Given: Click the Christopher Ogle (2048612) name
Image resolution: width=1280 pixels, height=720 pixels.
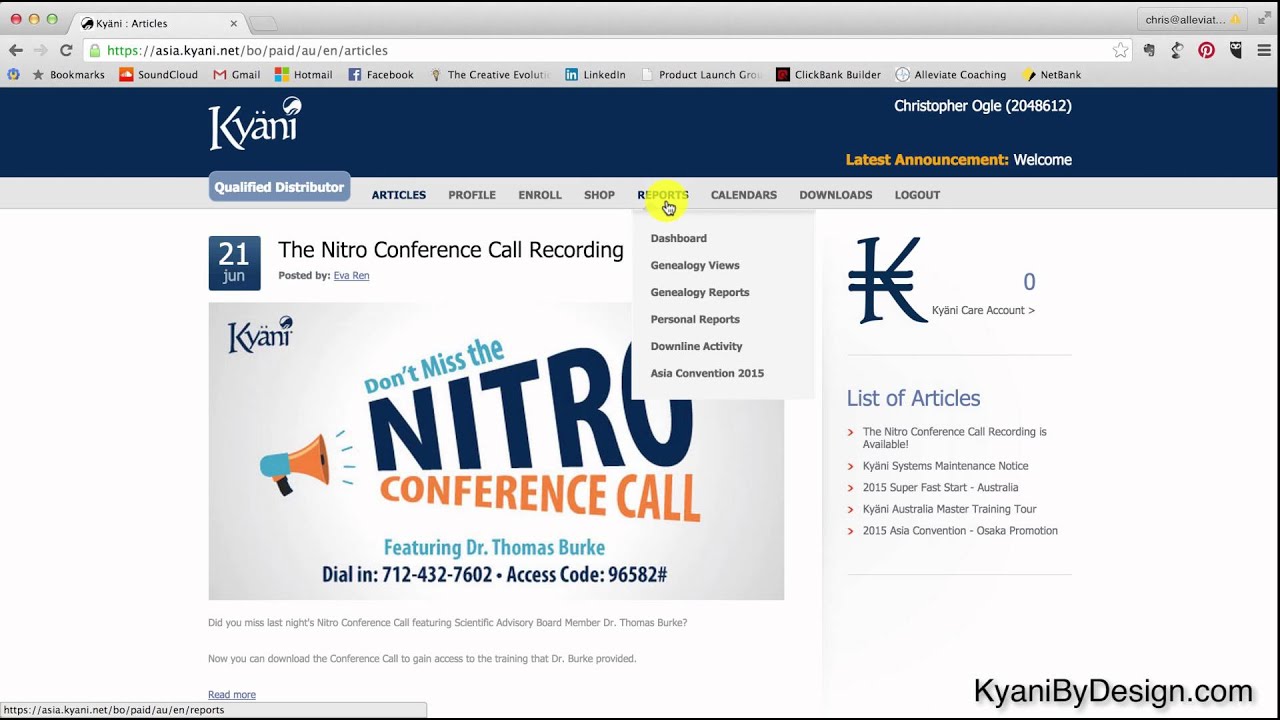Looking at the screenshot, I should (x=982, y=106).
